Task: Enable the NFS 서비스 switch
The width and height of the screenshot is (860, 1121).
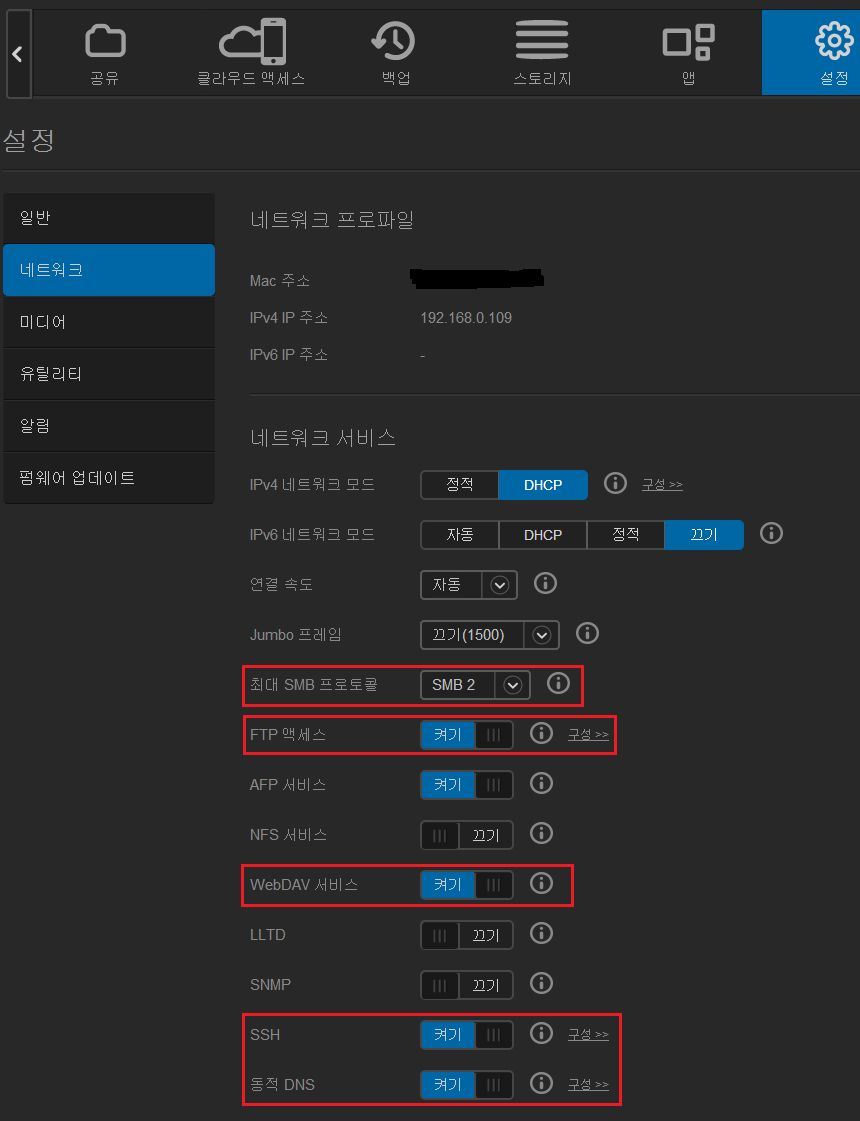Action: point(466,834)
